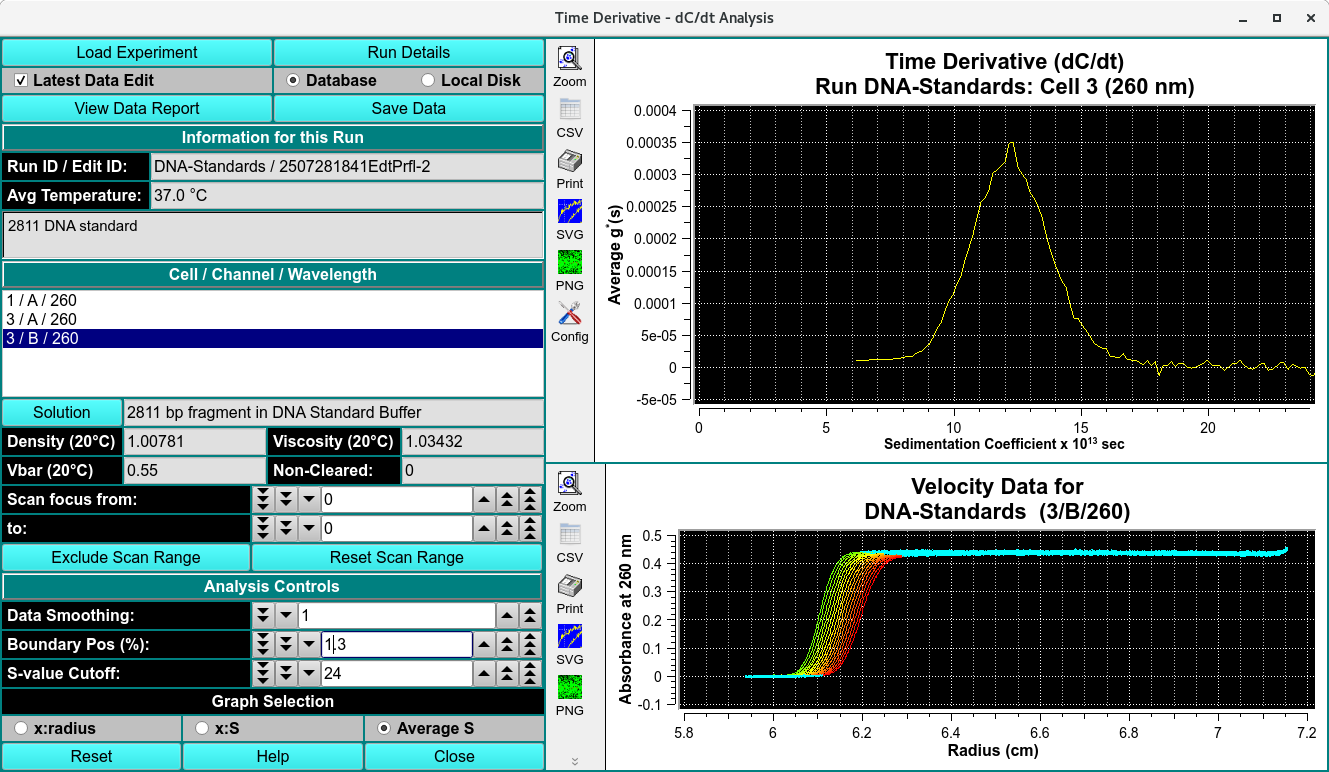This screenshot has width=1329, height=772.
Task: Expand the hidden toolbar items chevron below PNG
Action: pos(575,761)
